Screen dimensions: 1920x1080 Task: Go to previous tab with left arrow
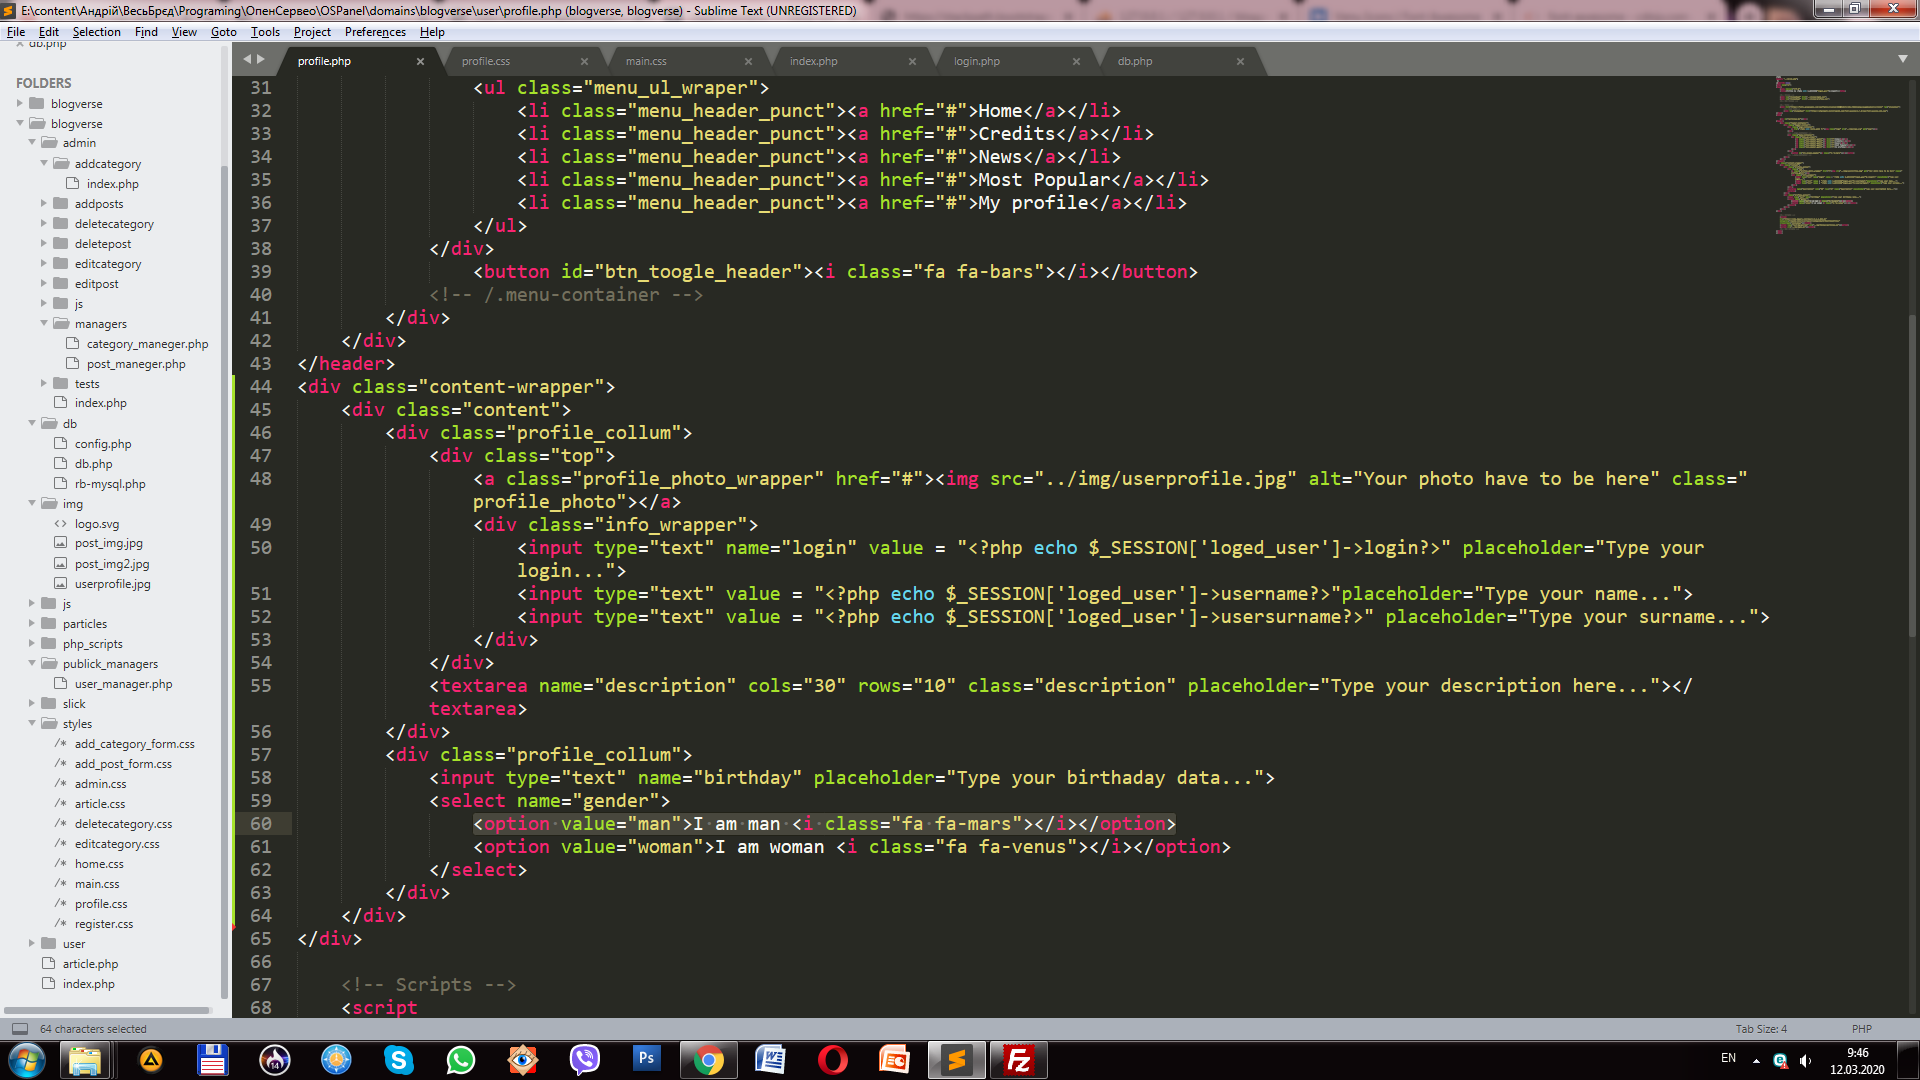click(247, 59)
